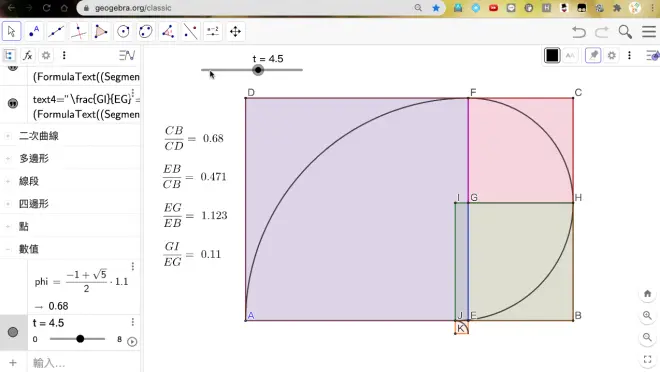This screenshot has height=372, width=660.
Task: Expand the 線段 category
Action: 8,181
